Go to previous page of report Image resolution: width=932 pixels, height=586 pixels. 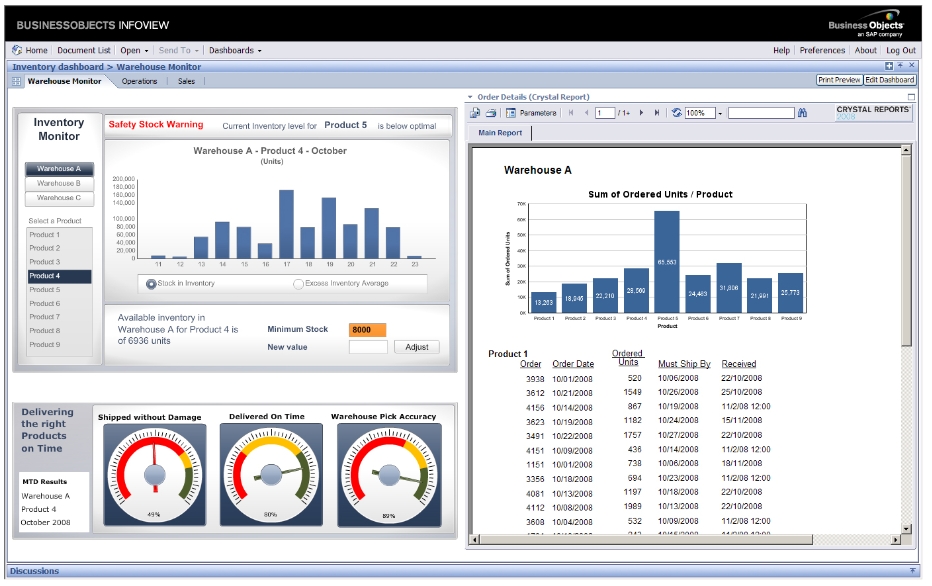coord(587,112)
